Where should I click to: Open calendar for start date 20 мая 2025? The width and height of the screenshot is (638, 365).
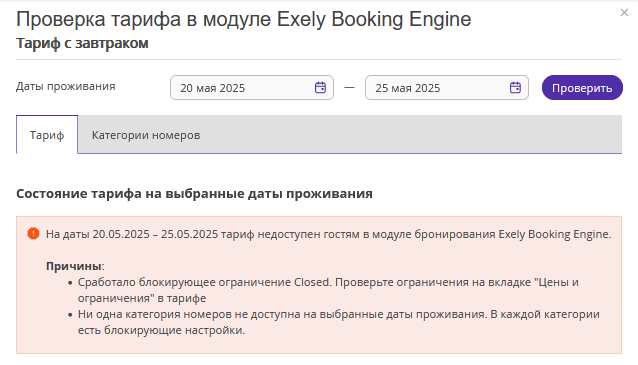click(x=320, y=87)
